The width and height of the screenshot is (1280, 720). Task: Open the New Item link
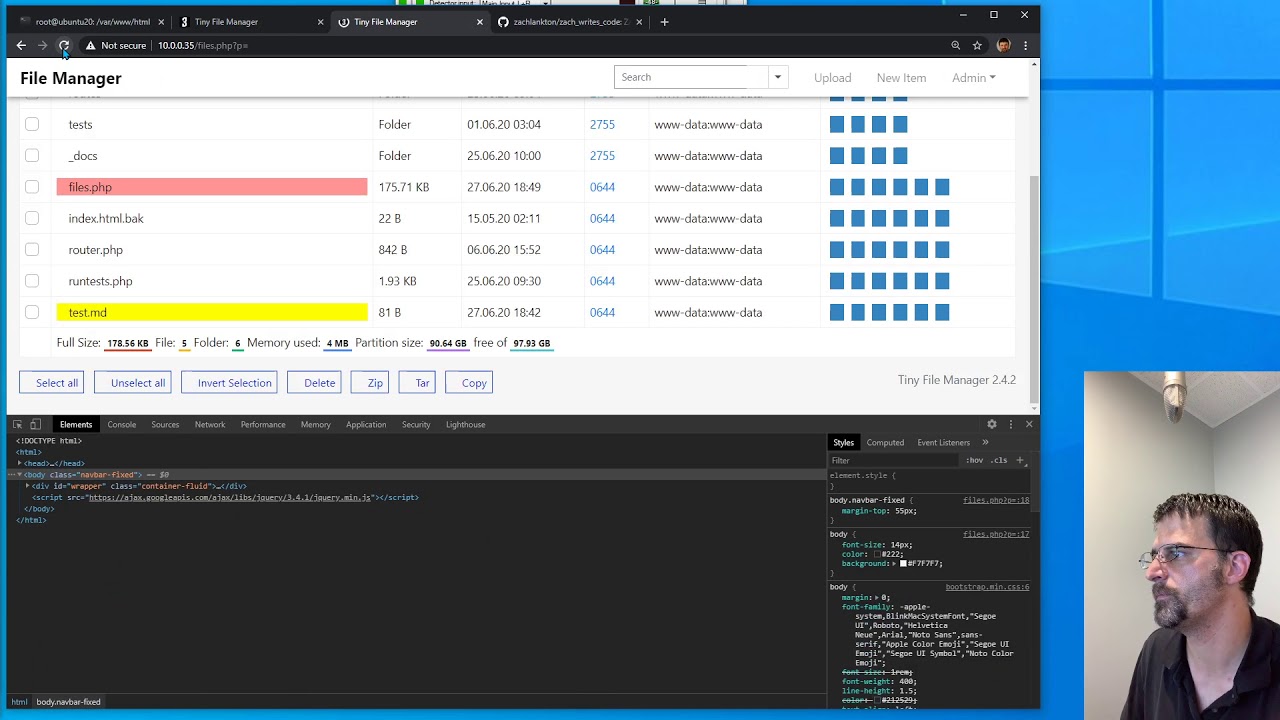(x=901, y=78)
